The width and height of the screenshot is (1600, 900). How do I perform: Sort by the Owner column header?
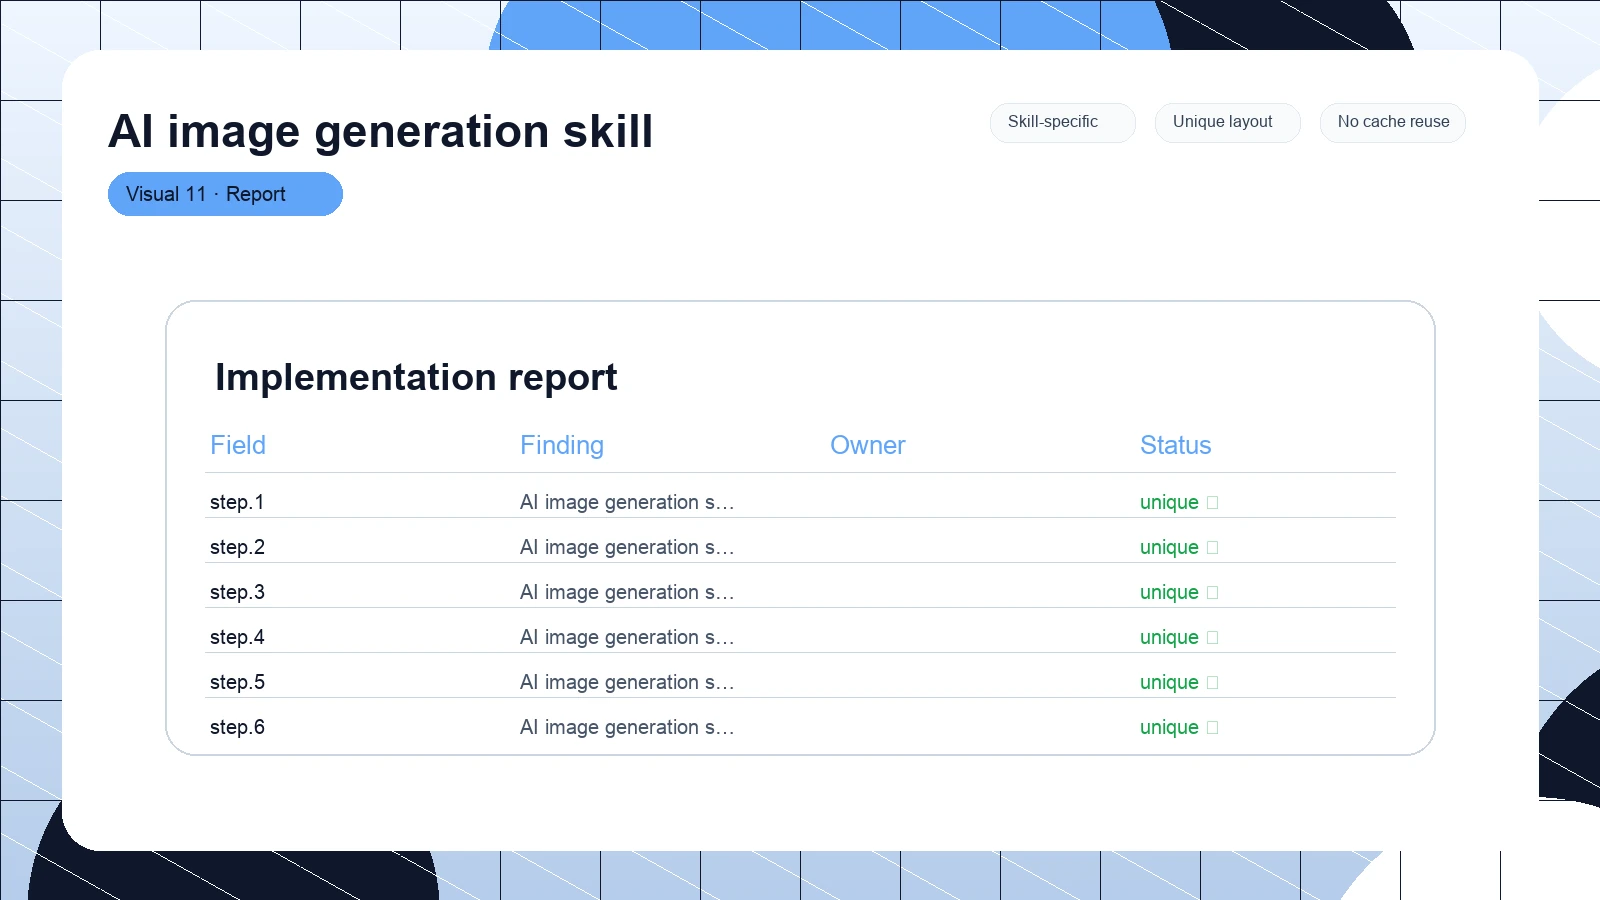[x=868, y=445]
